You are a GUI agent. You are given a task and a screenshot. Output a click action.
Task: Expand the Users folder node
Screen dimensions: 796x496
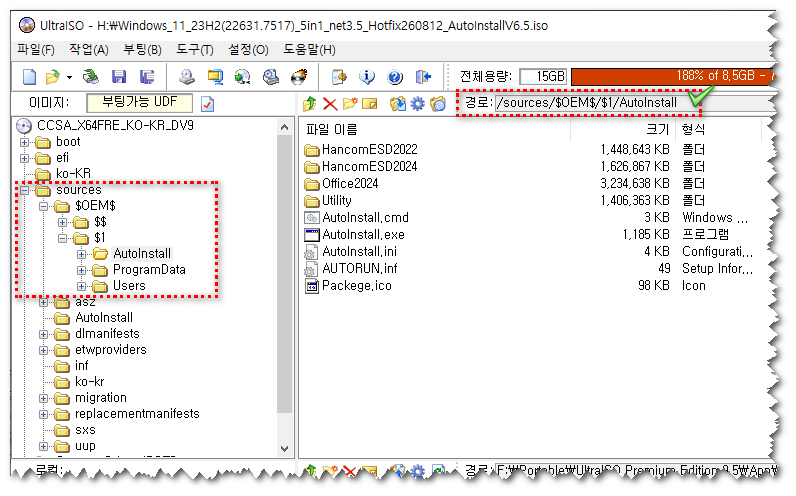[81, 286]
